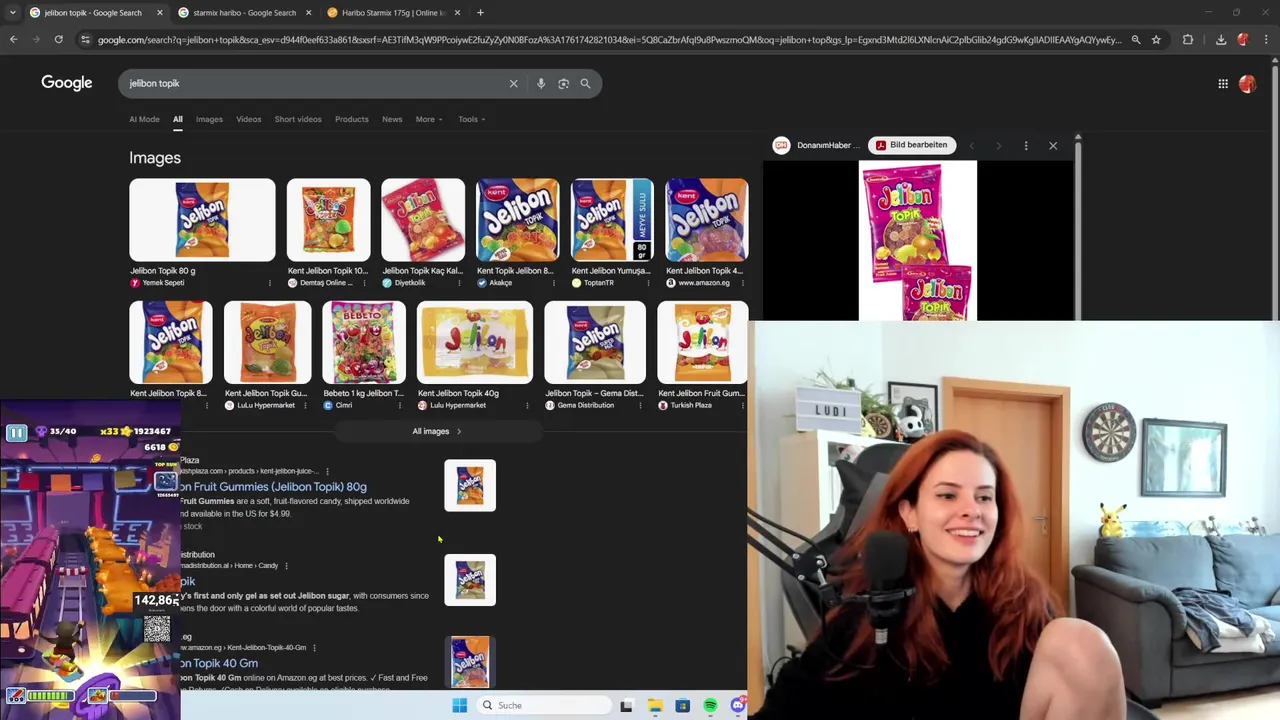Open options for the Diyetkolik image result
The image size is (1280, 720).
(458, 283)
